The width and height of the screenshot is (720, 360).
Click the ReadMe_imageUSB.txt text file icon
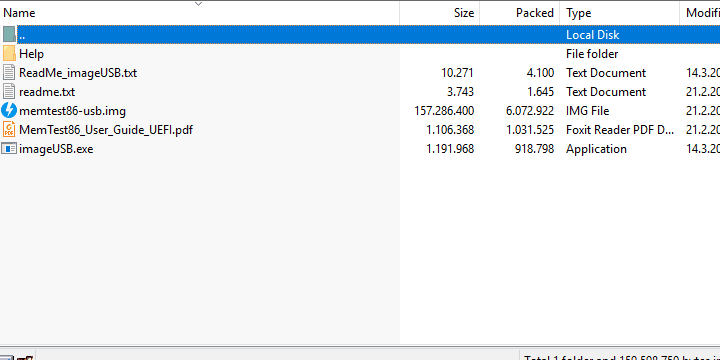[9, 73]
